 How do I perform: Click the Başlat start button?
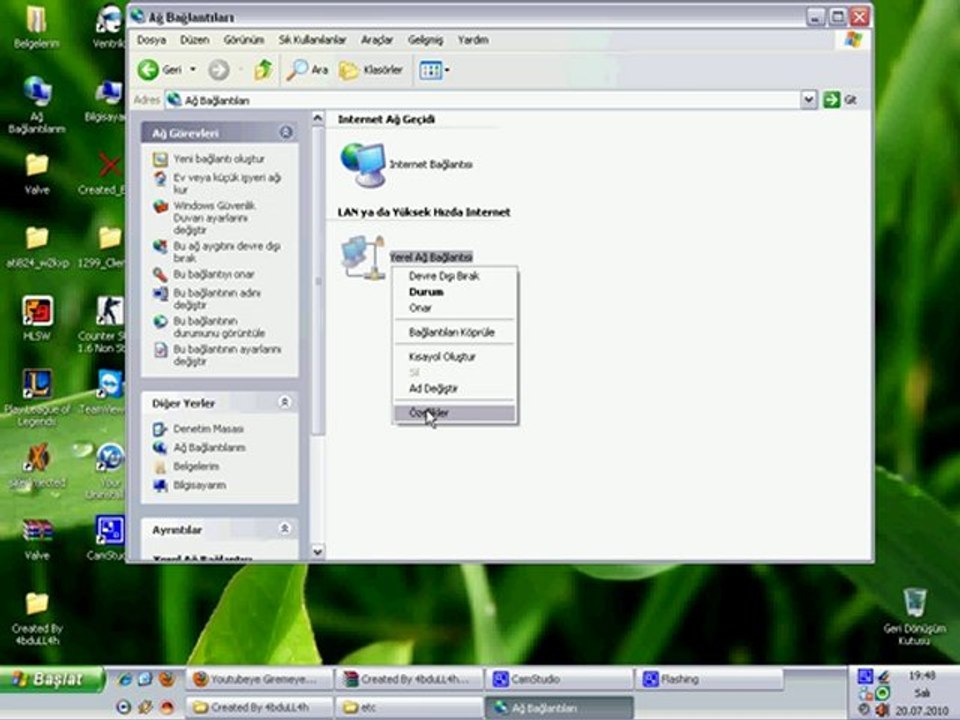(51, 679)
